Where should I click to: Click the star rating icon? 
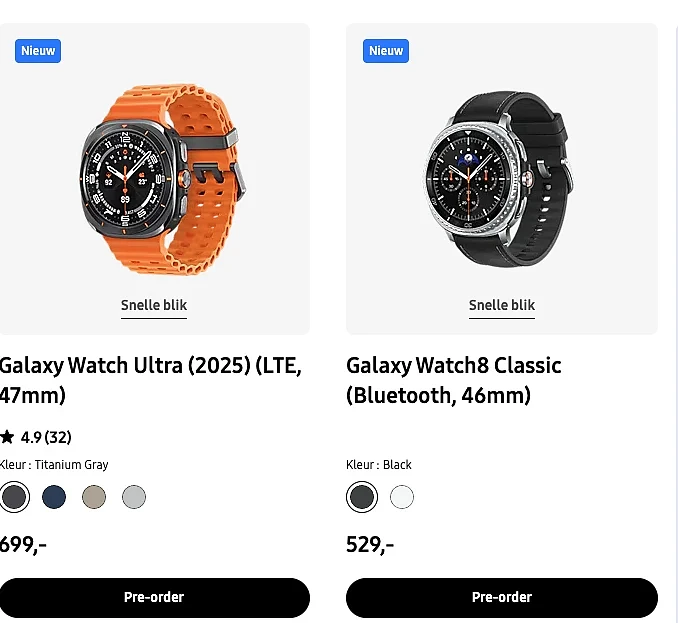coord(7,437)
